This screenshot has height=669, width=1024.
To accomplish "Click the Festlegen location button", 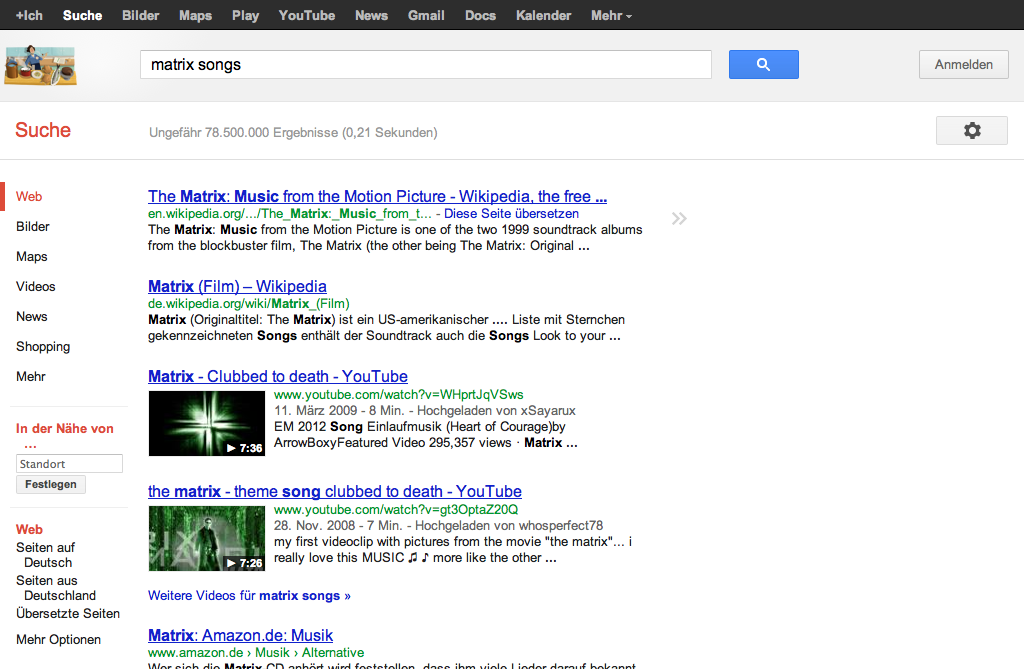I will 51,484.
